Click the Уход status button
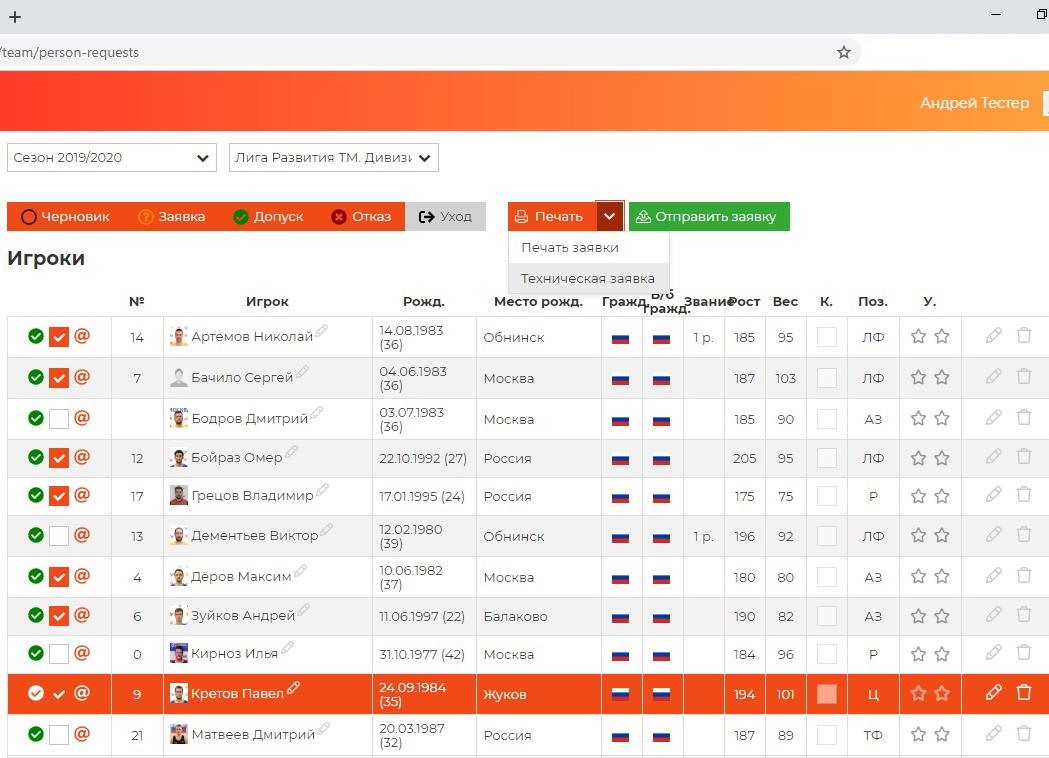Image resolution: width=1049 pixels, height=758 pixels. point(445,217)
